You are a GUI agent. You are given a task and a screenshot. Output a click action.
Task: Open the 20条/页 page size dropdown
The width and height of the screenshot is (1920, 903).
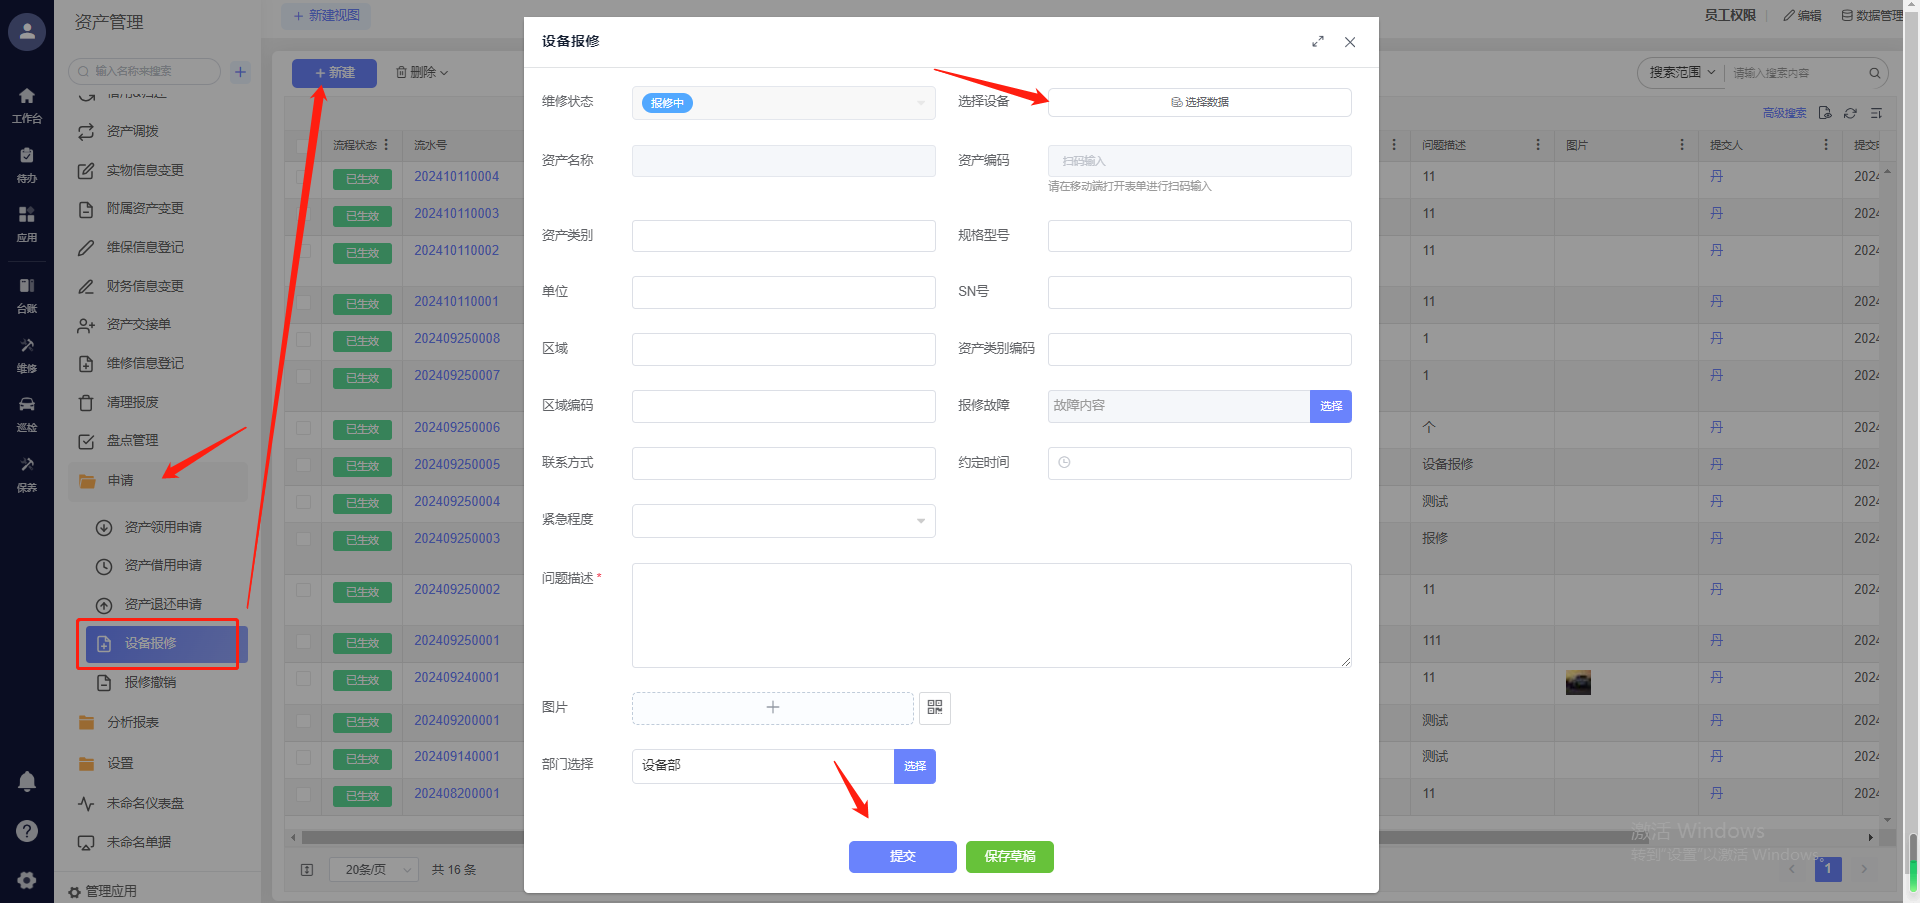377,870
